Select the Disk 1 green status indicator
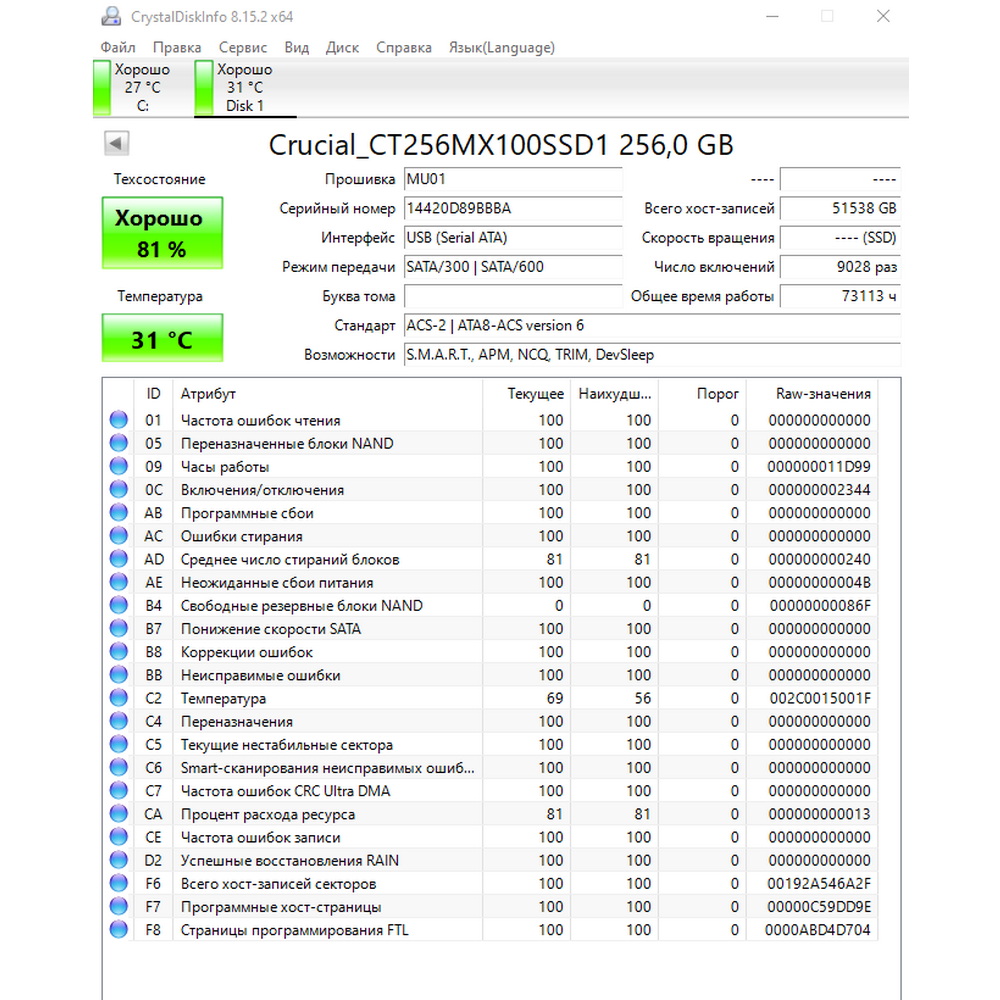Viewport: 1000px width, 1000px height. [203, 87]
